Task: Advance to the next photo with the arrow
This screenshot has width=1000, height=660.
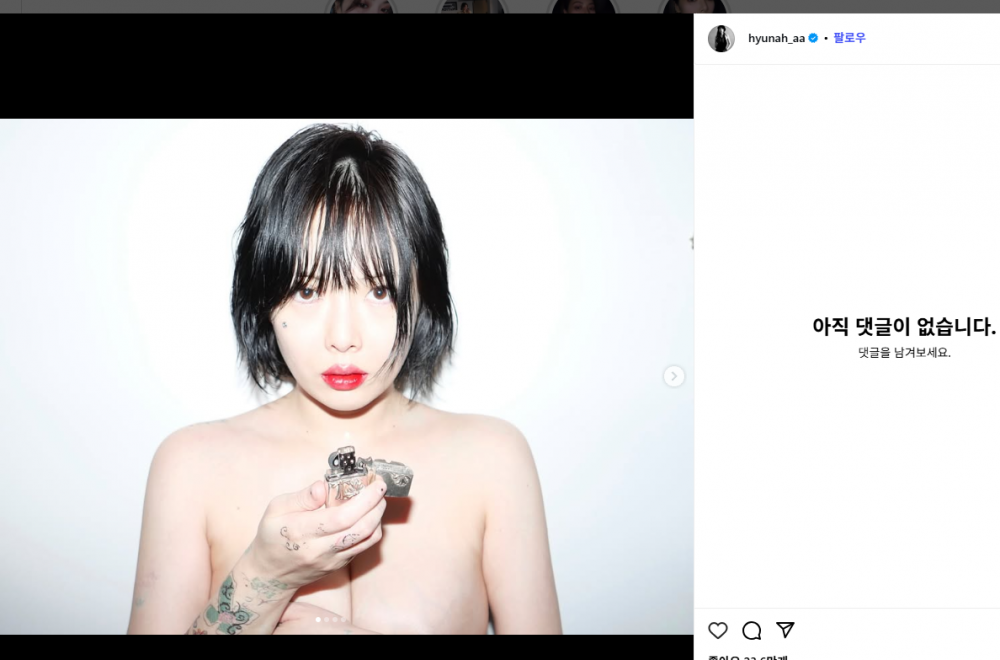Action: coord(673,376)
